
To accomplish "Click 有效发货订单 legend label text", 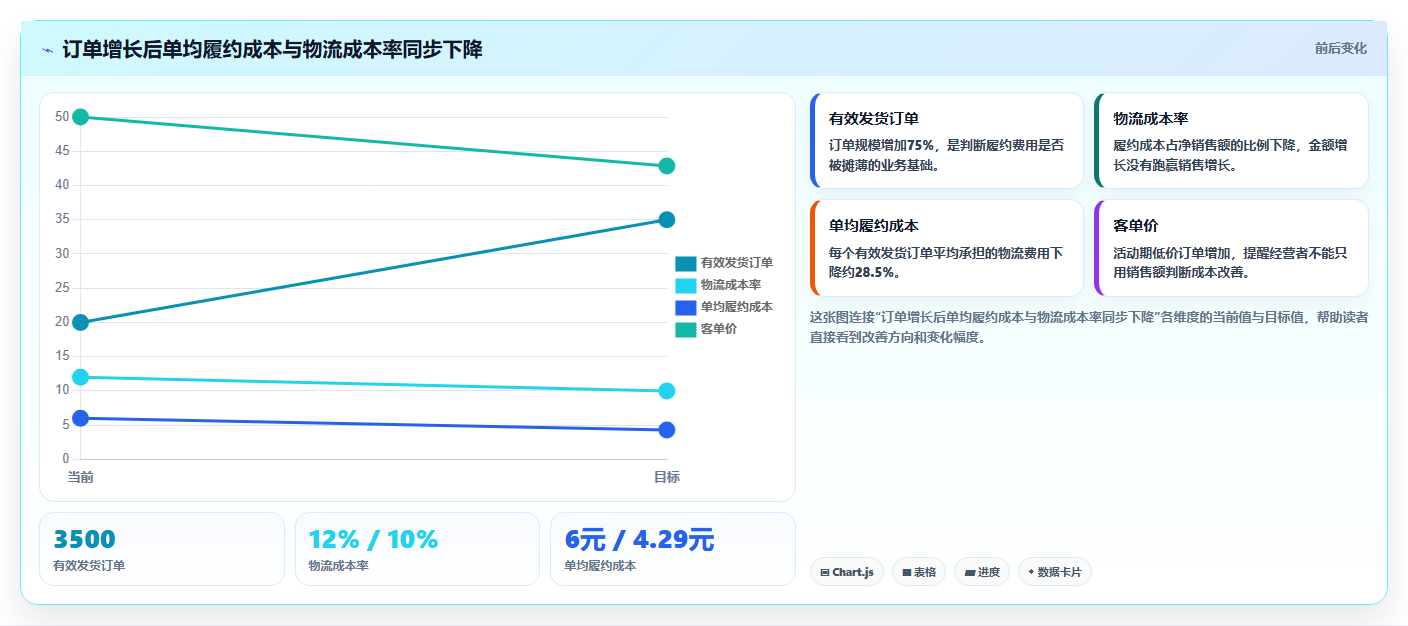I will pyautogui.click(x=737, y=263).
